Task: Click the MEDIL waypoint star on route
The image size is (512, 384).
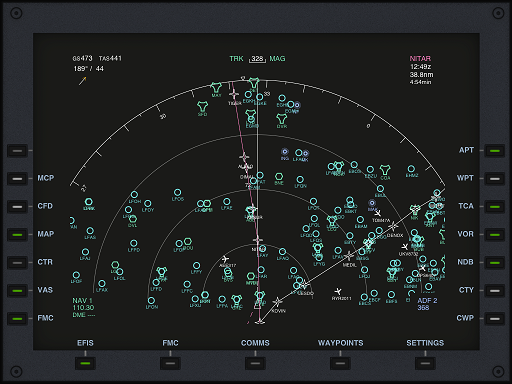Action: pyautogui.click(x=348, y=256)
